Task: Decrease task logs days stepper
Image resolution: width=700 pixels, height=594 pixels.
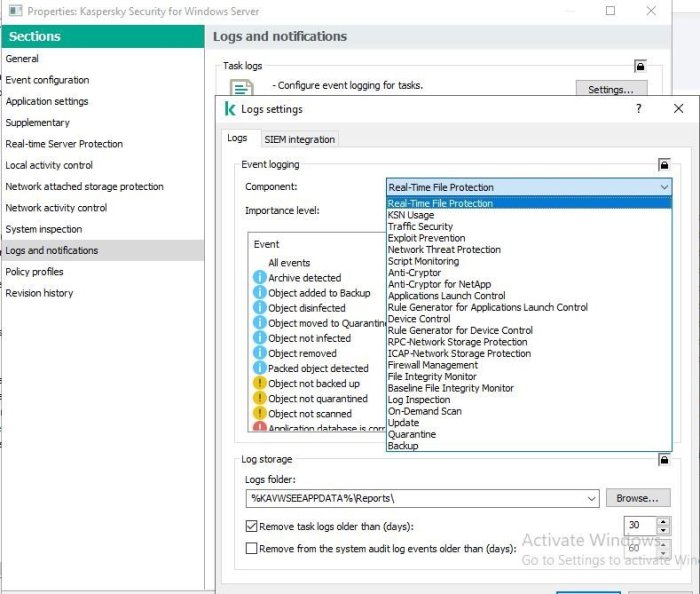Action: [x=663, y=530]
